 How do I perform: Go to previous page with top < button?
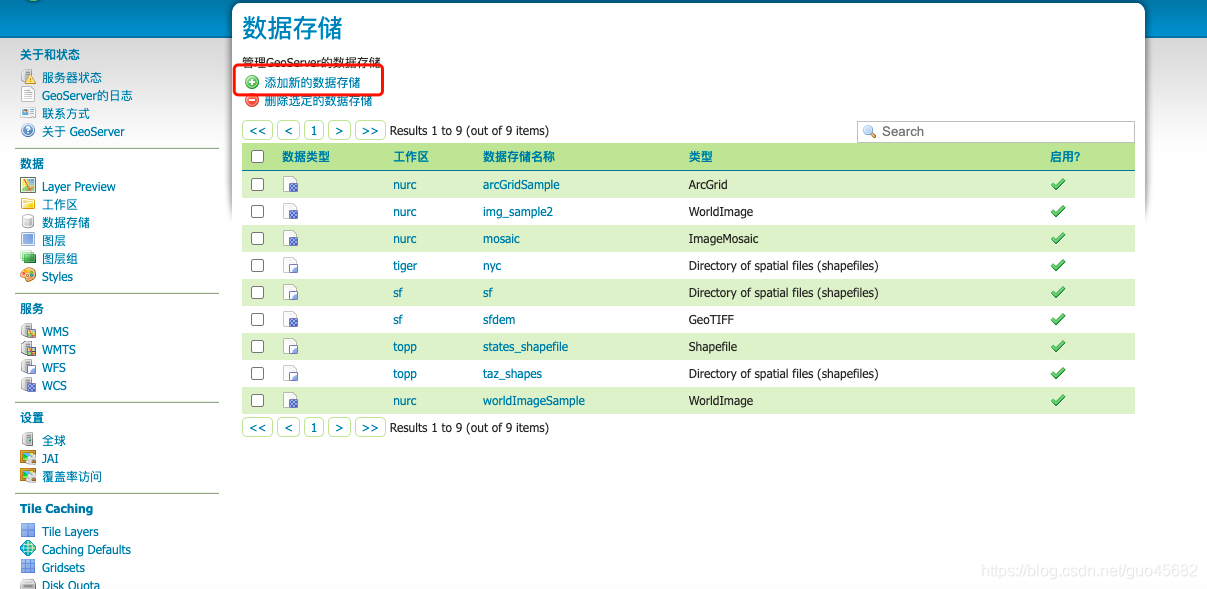tap(288, 131)
